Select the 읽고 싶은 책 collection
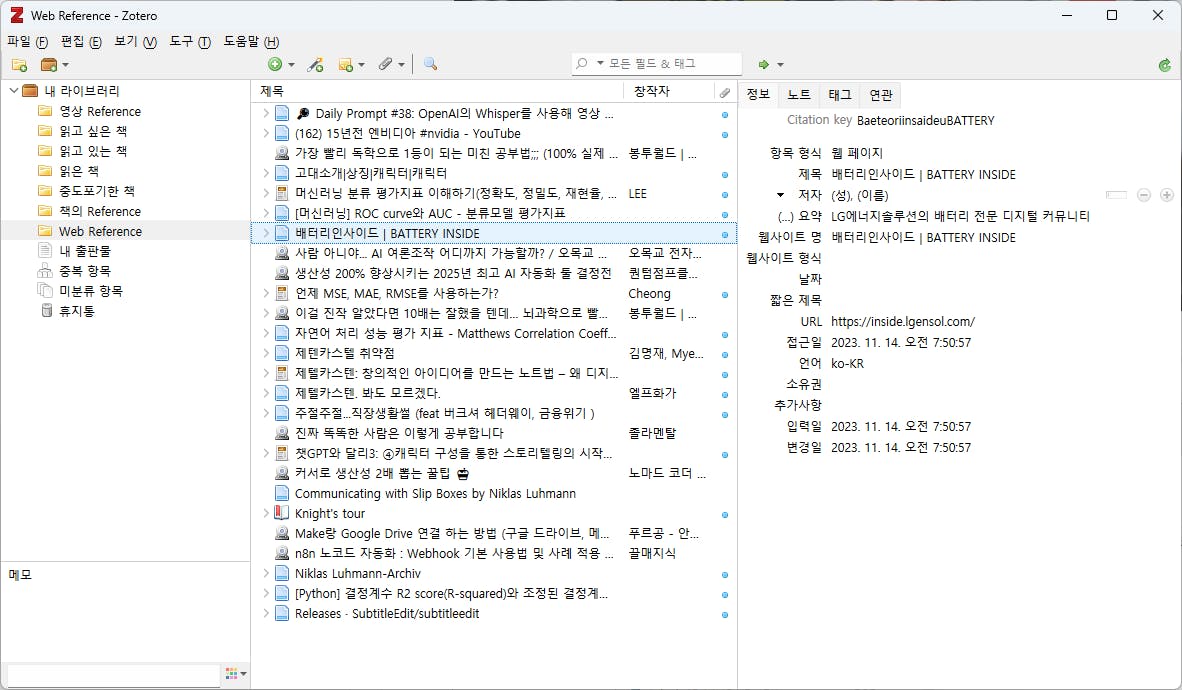1182x690 pixels. click(93, 131)
